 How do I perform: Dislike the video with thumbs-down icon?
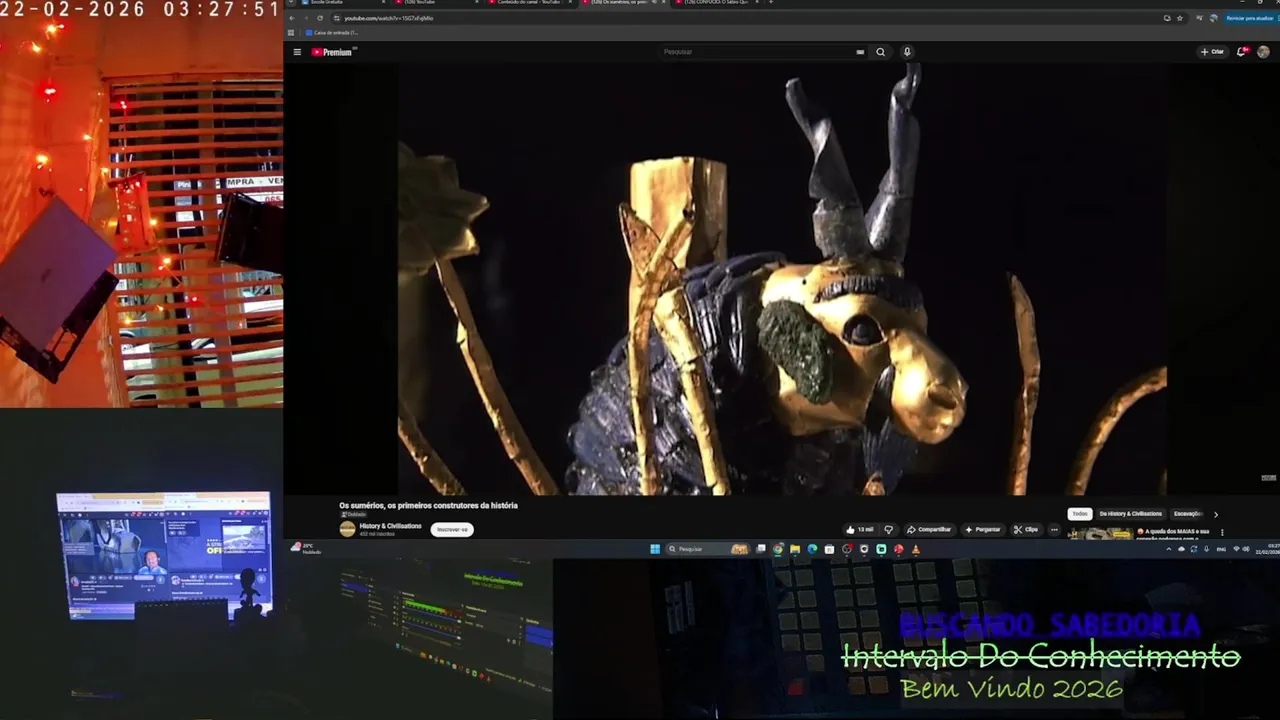coord(888,529)
